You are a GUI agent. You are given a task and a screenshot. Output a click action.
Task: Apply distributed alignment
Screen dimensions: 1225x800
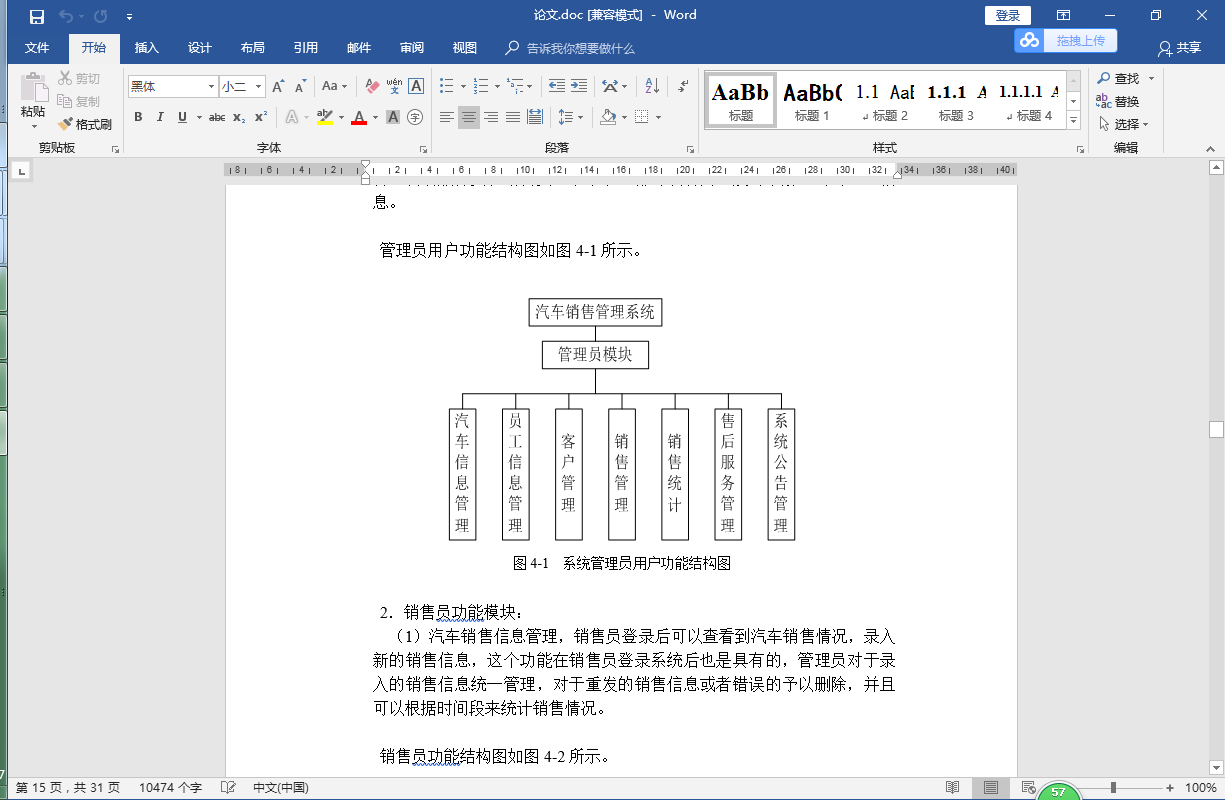(535, 117)
